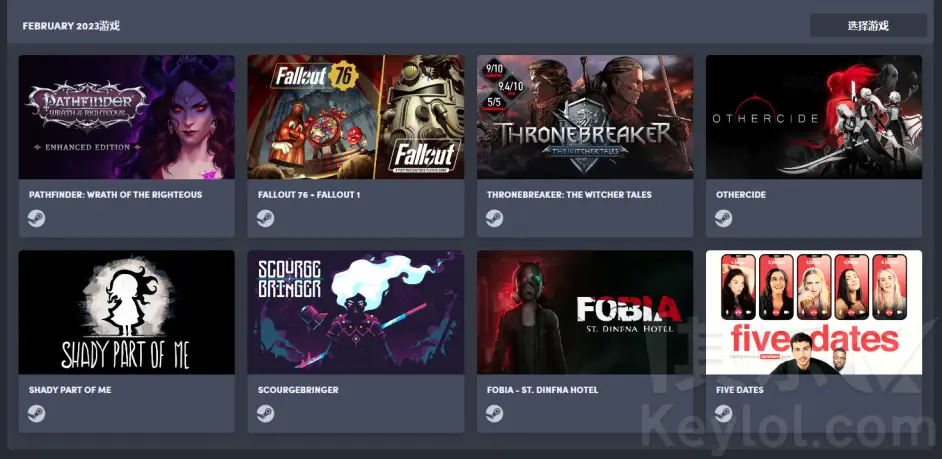
Task: Click the Steam icon under Othercide
Action: (x=723, y=218)
